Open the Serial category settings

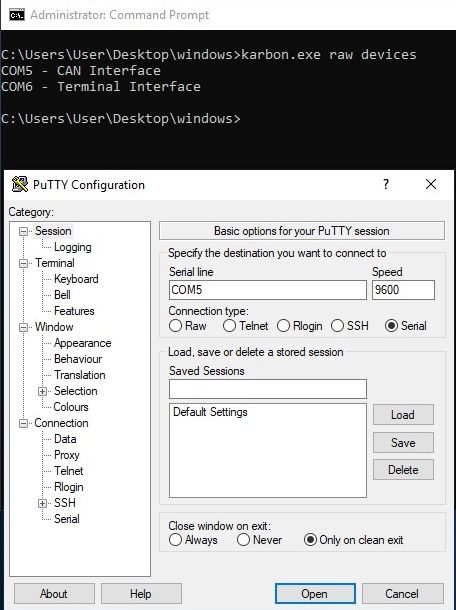coord(67,519)
